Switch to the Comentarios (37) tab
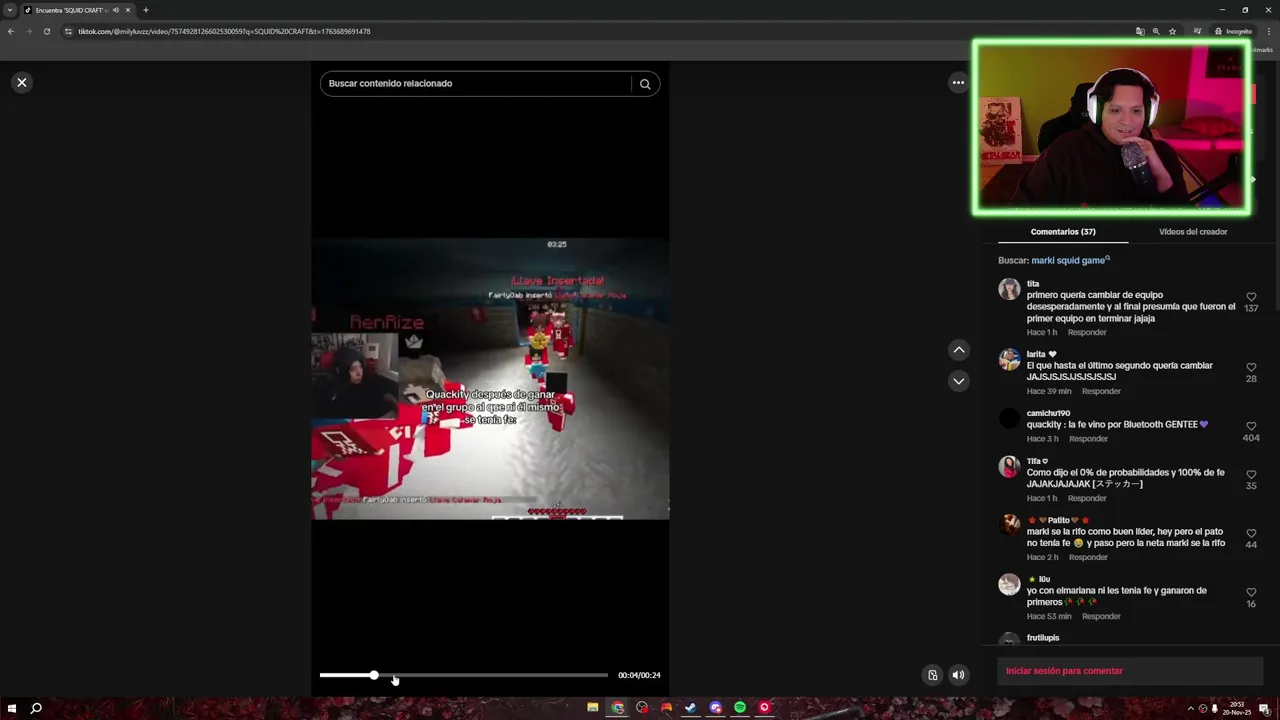Viewport: 1280px width, 720px height. coord(1063,232)
